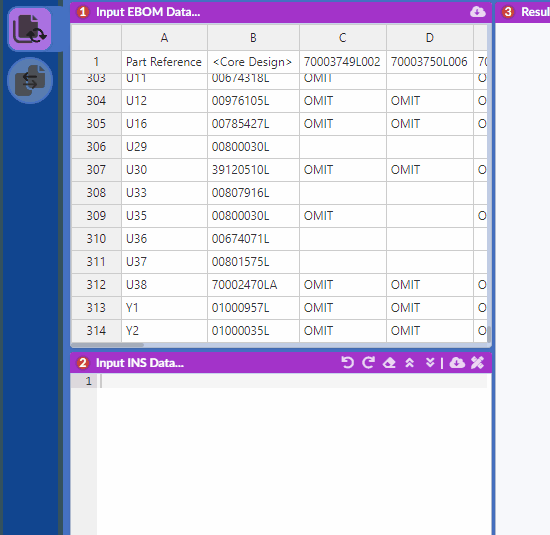Click the 'Input INS Data...' panel title
The width and height of the screenshot is (550, 535).
(x=140, y=363)
